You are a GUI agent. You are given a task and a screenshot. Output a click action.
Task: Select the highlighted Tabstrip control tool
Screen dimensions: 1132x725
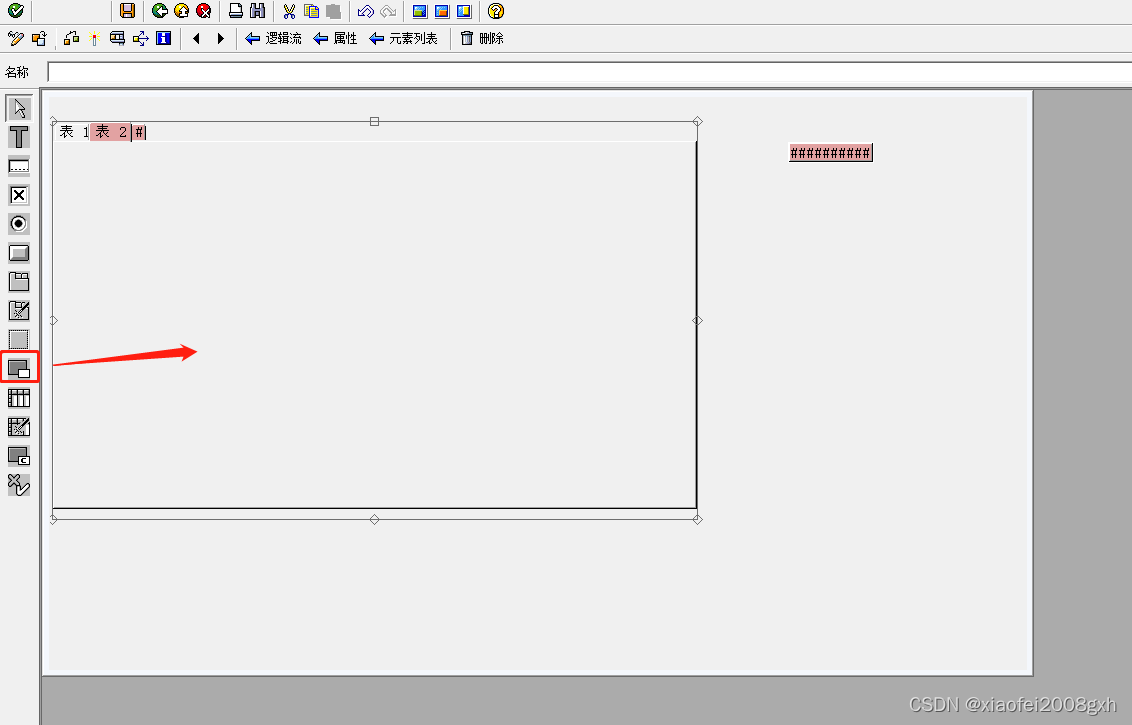click(18, 368)
